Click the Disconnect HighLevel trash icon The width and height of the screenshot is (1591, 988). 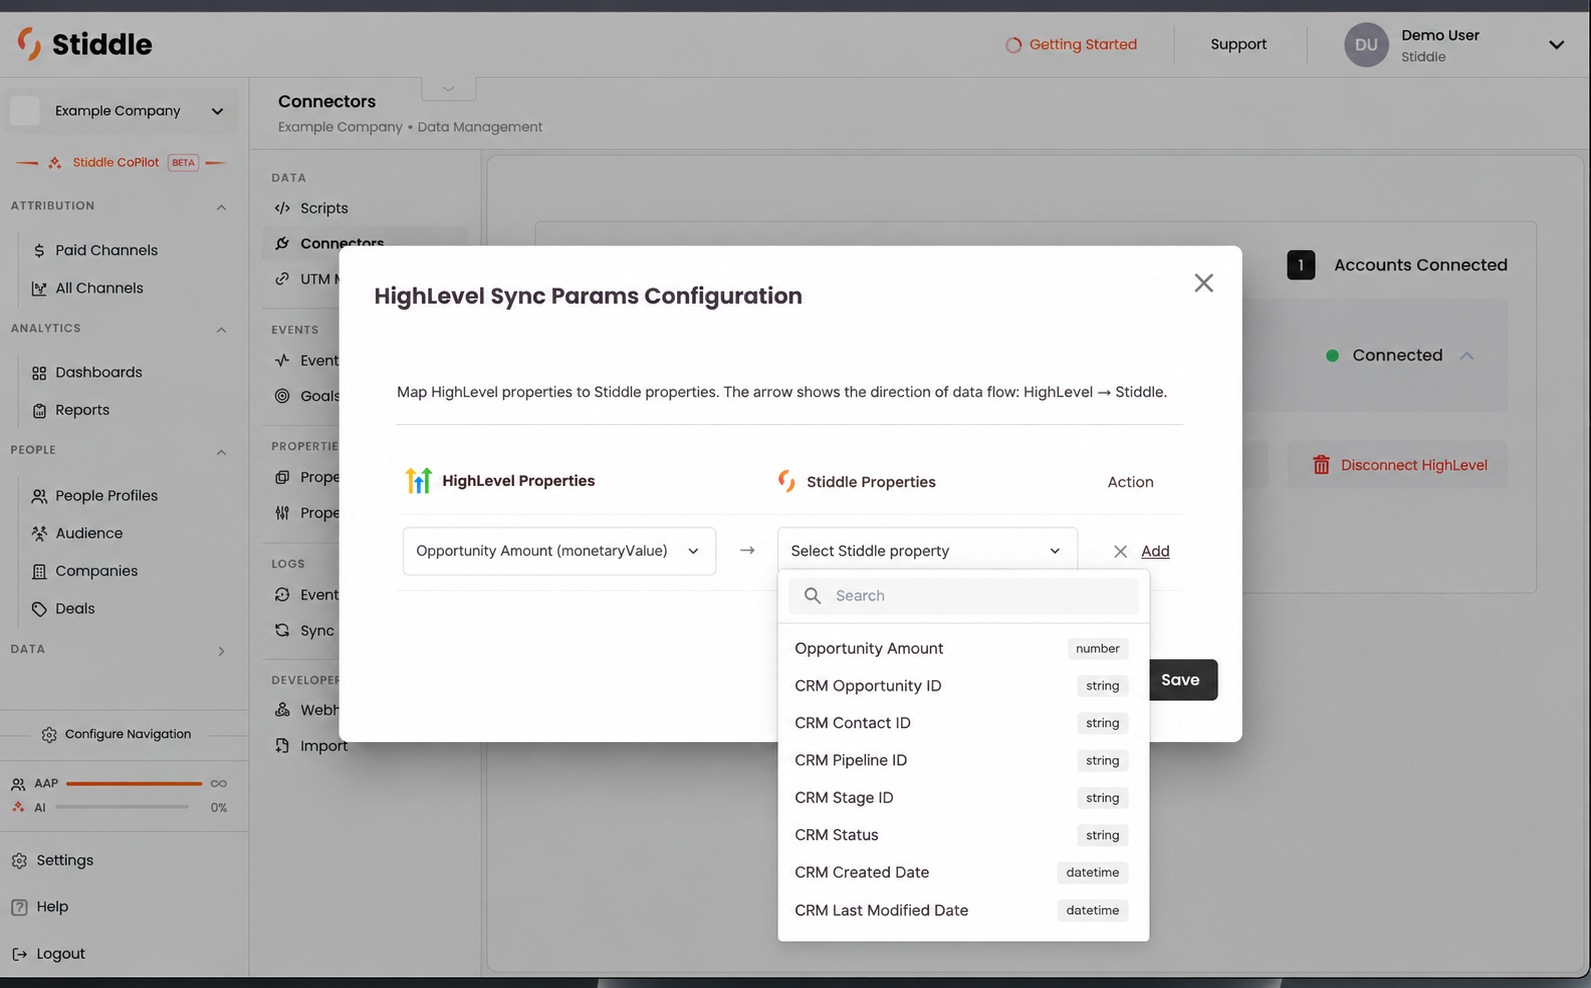tap(1321, 465)
